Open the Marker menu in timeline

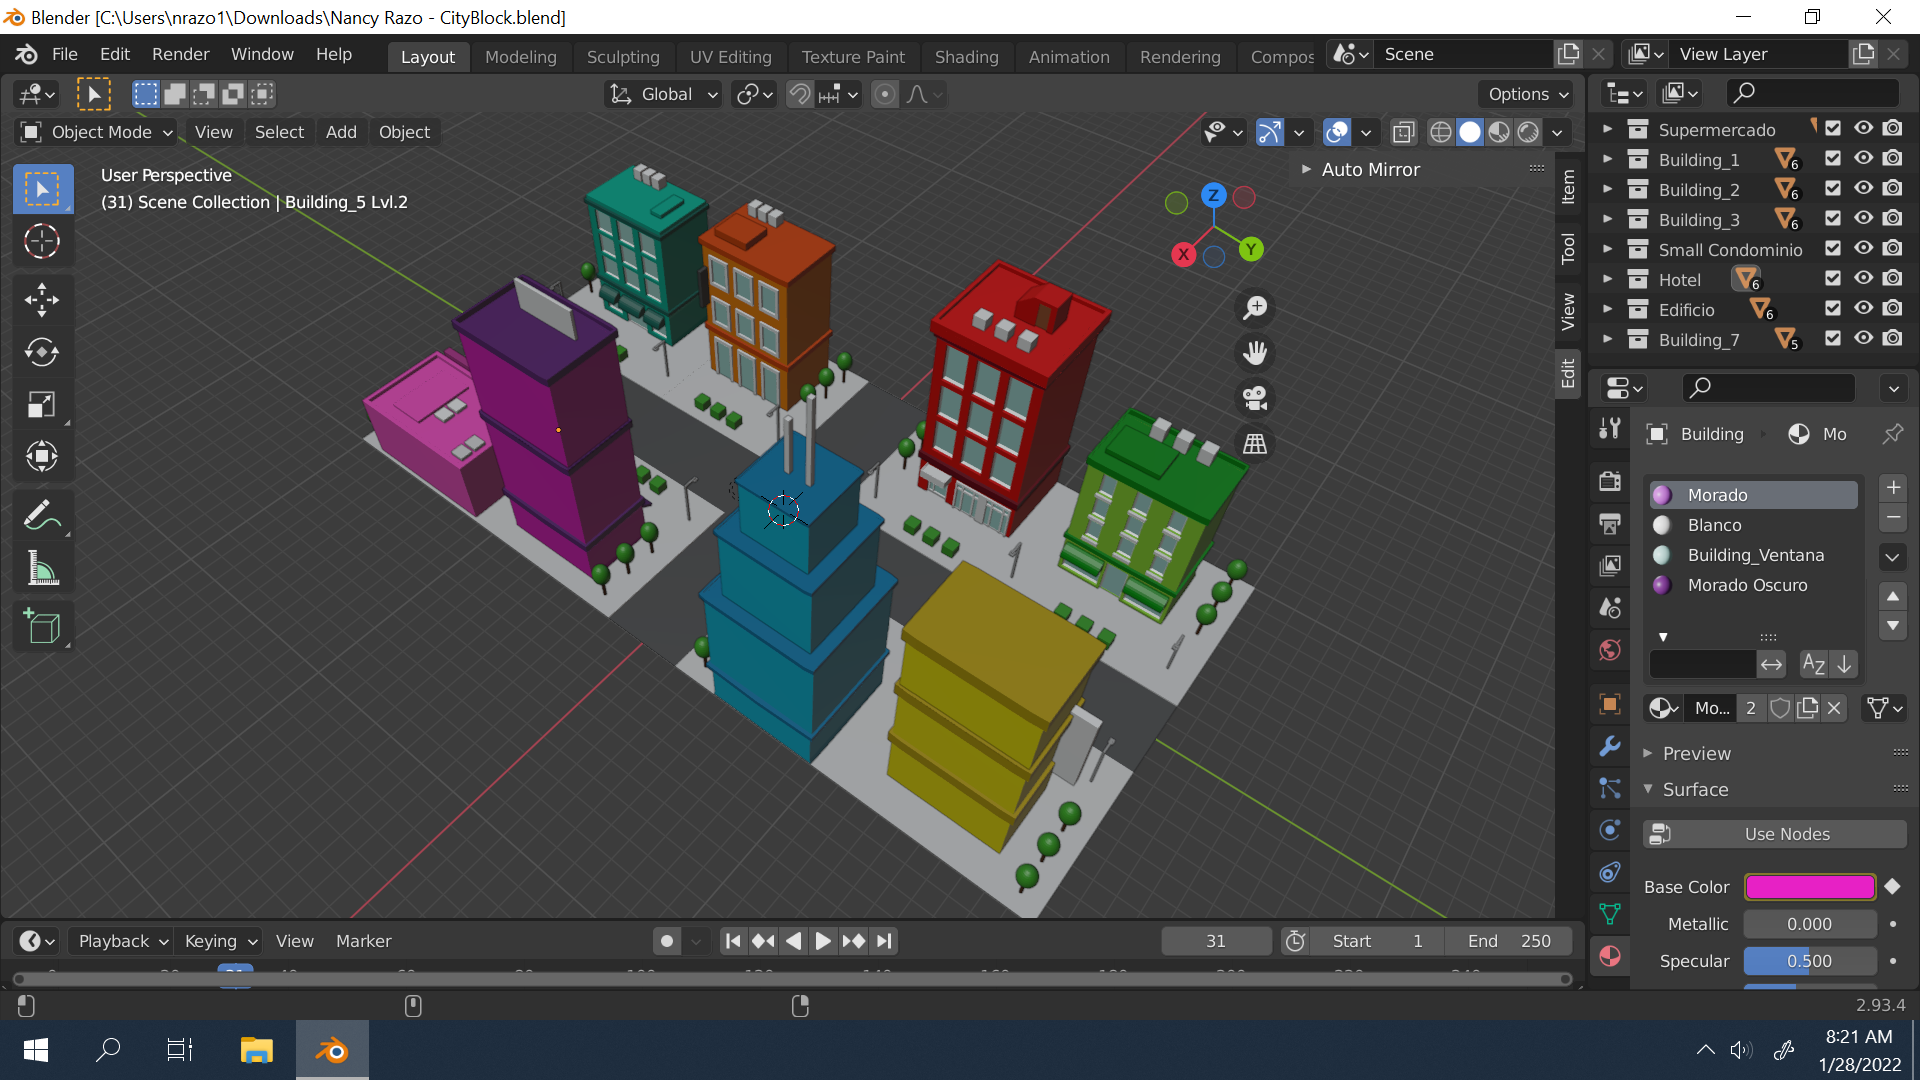[363, 941]
